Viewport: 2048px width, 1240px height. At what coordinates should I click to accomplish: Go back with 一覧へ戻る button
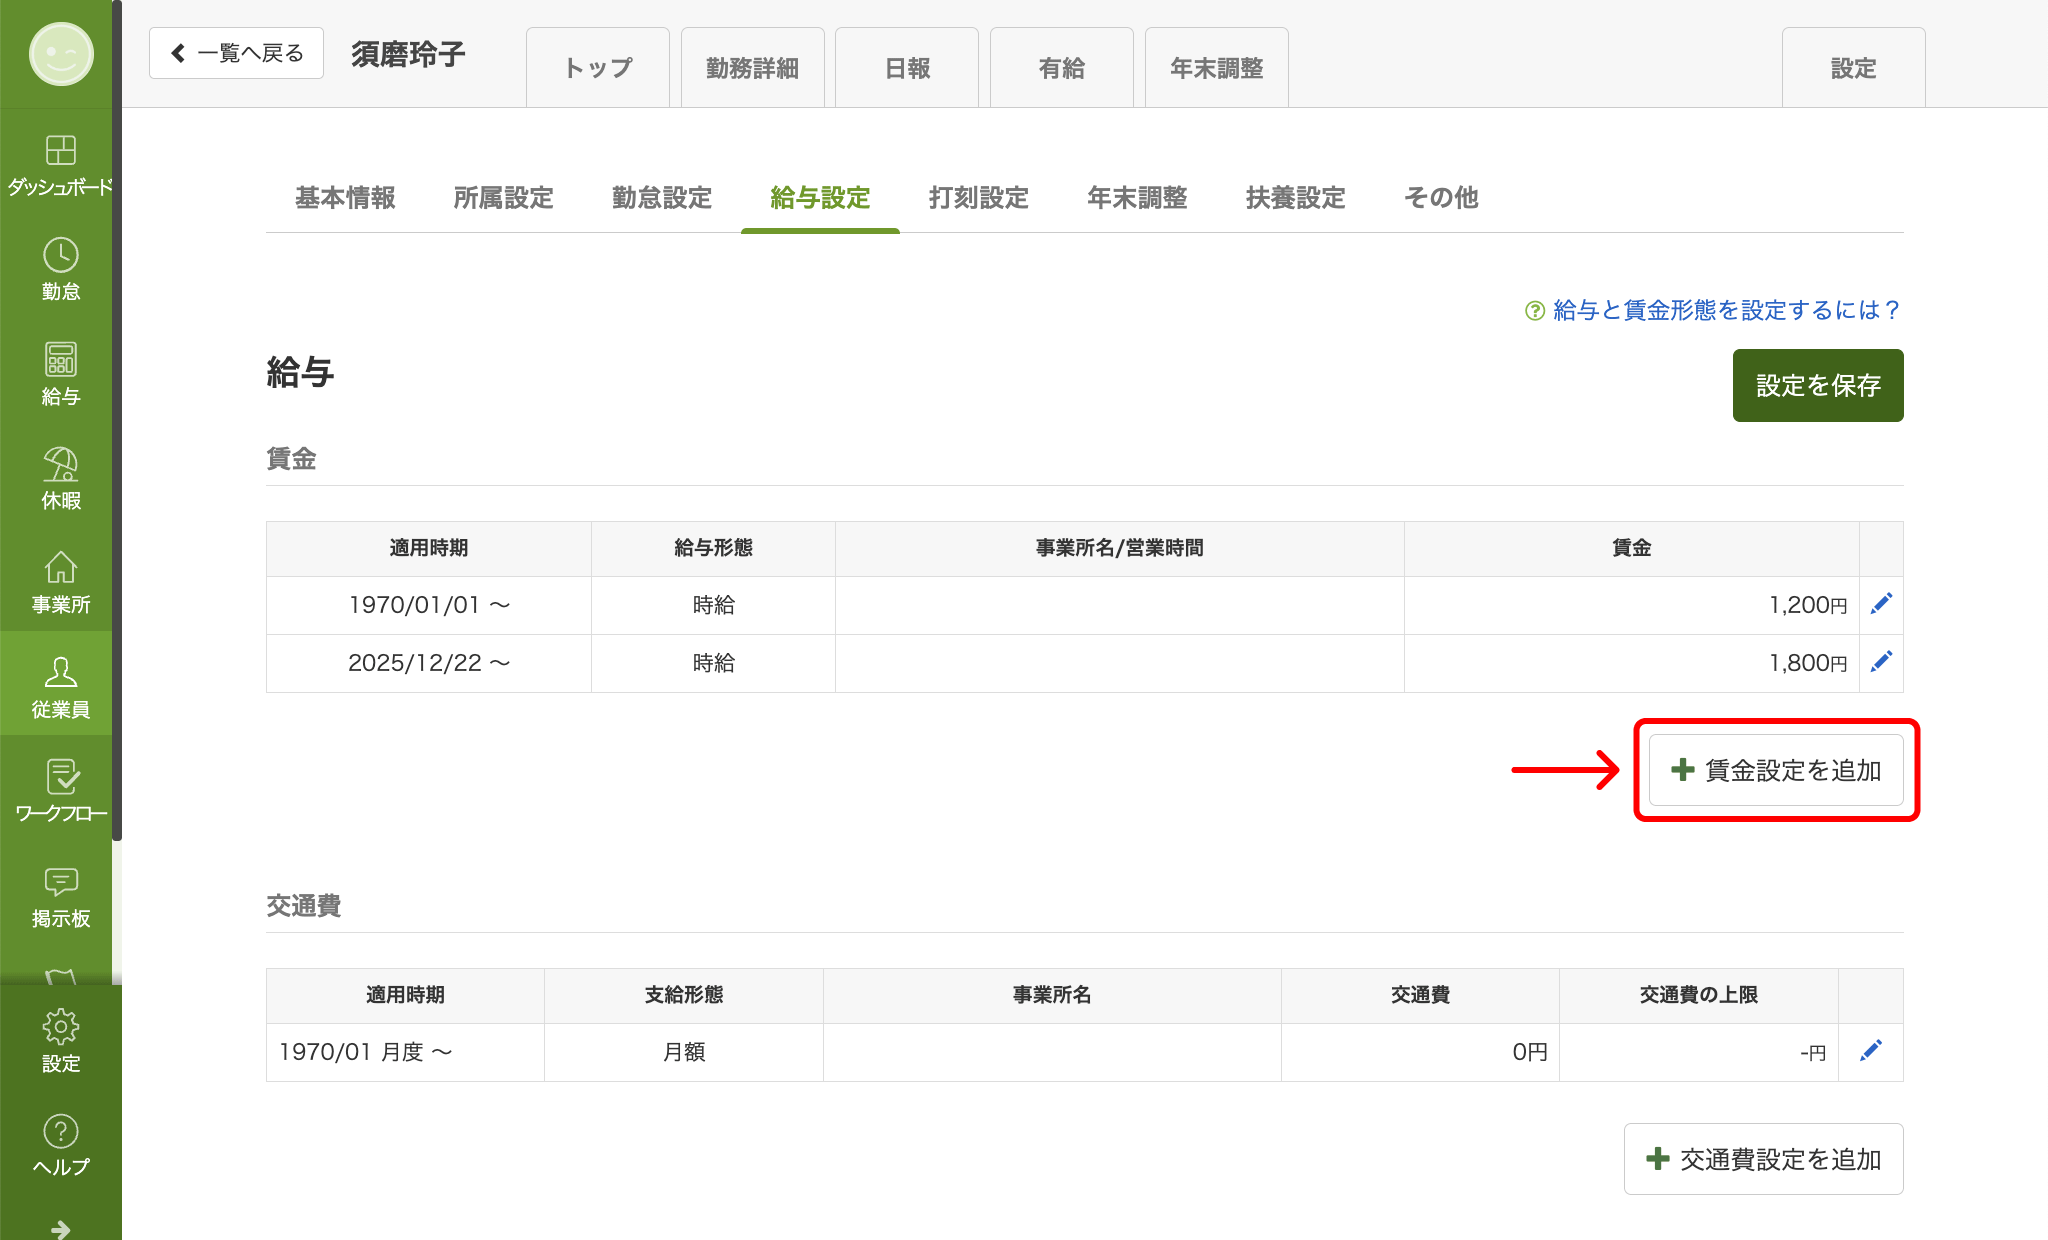click(x=236, y=53)
